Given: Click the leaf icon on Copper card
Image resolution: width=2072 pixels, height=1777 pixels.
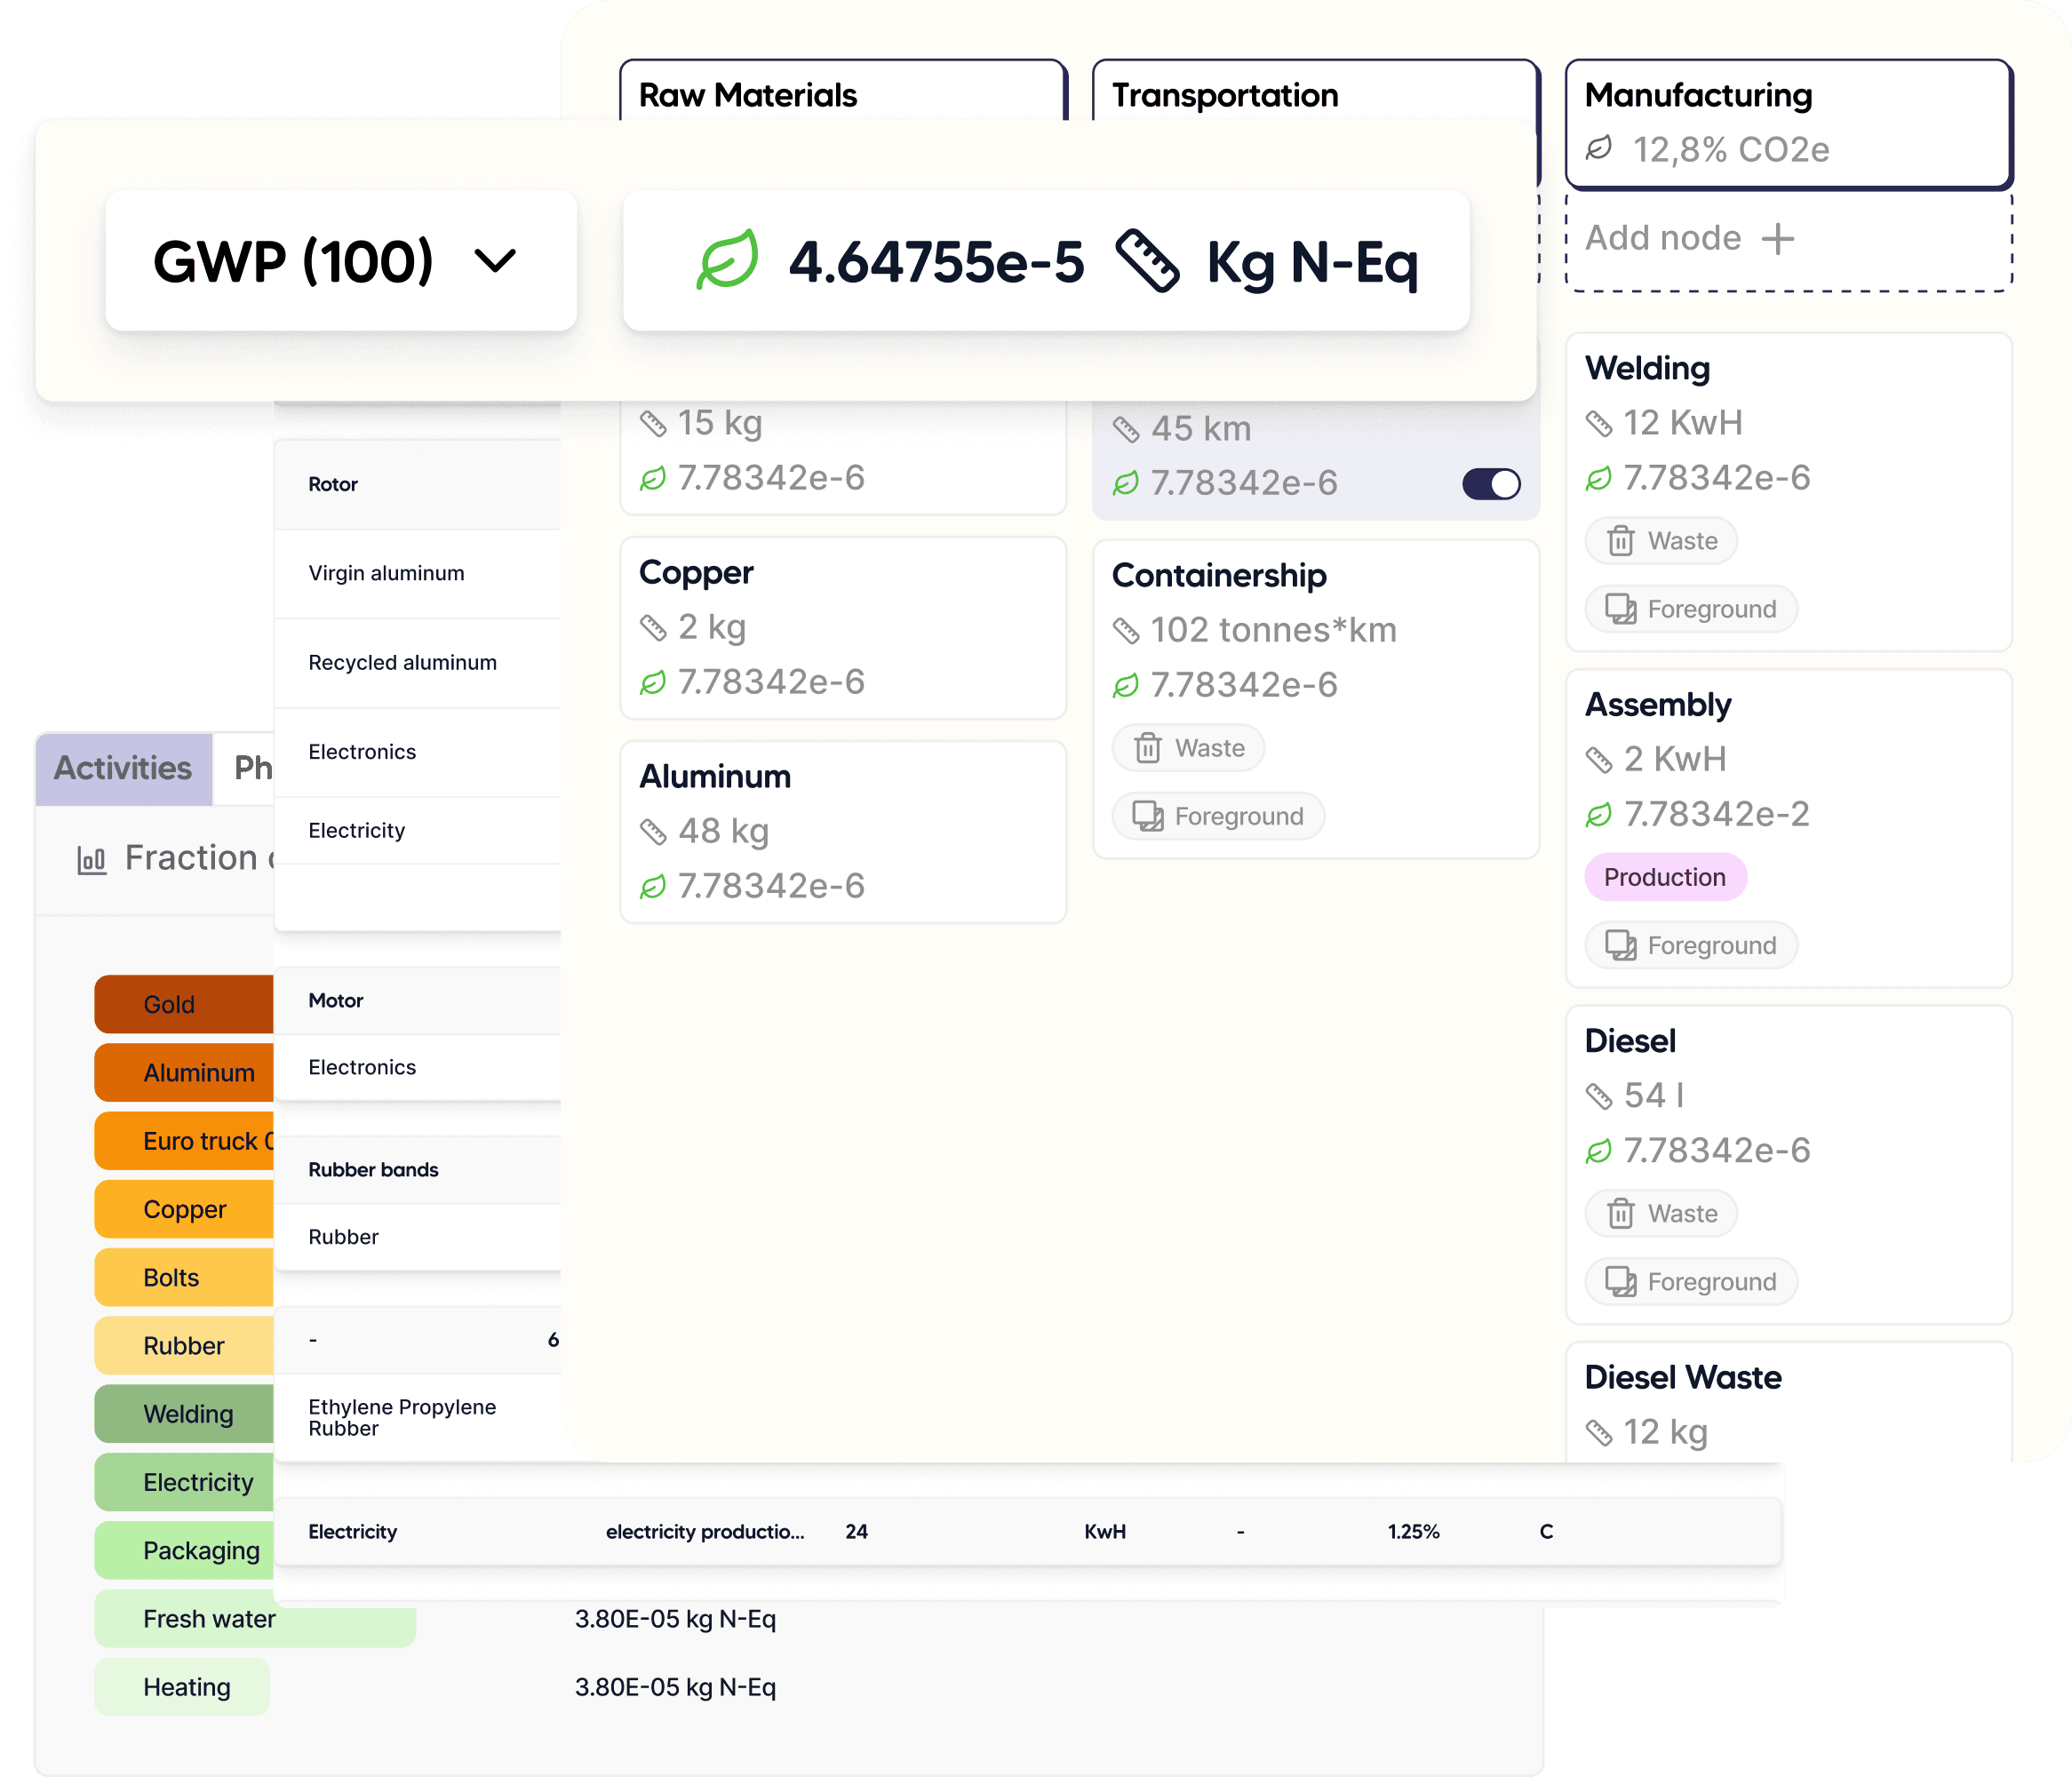Looking at the screenshot, I should (x=653, y=683).
